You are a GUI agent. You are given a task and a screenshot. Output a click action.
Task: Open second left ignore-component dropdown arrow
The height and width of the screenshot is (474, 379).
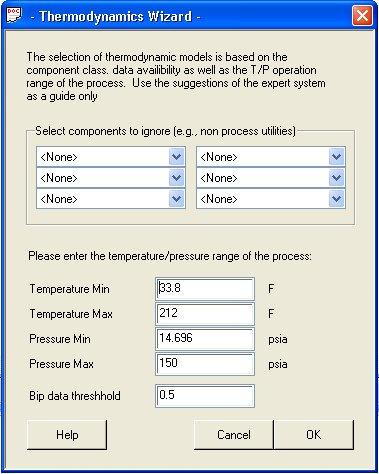pos(176,178)
